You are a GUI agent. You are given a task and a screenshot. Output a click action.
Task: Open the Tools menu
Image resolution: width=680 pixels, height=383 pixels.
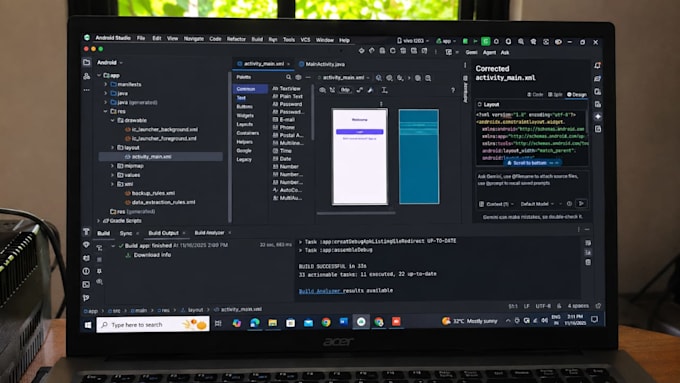point(289,39)
